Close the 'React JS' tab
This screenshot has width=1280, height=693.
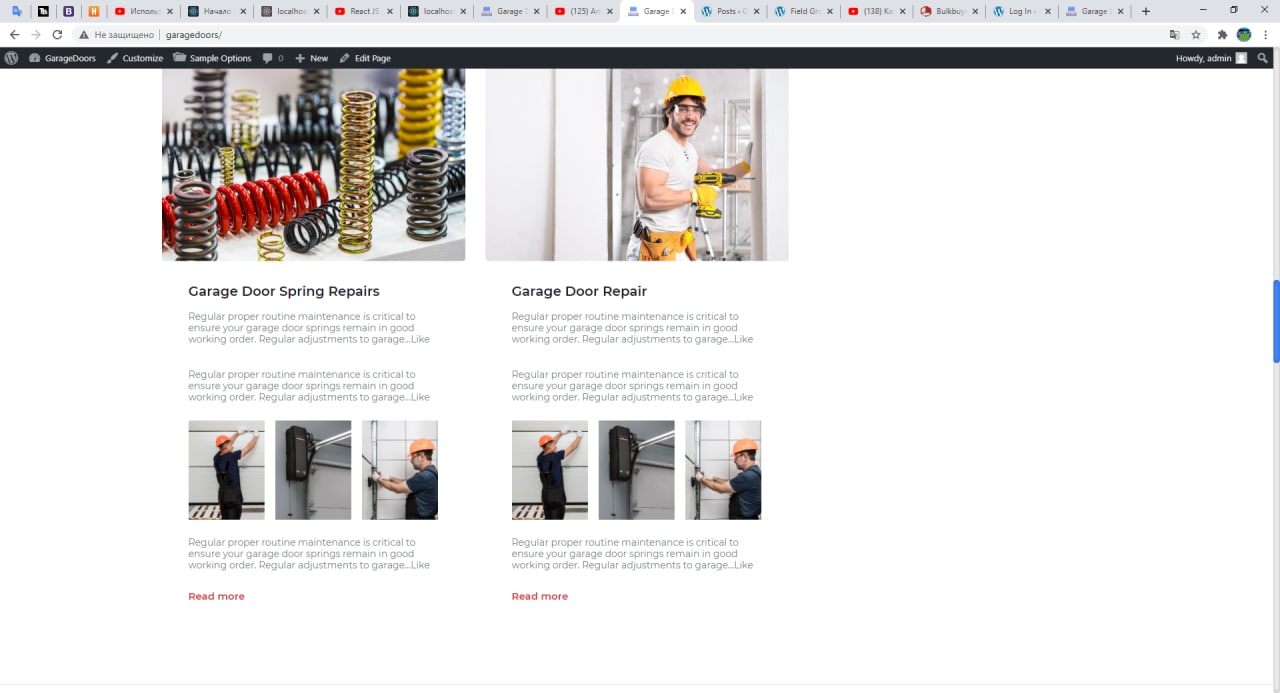(389, 12)
